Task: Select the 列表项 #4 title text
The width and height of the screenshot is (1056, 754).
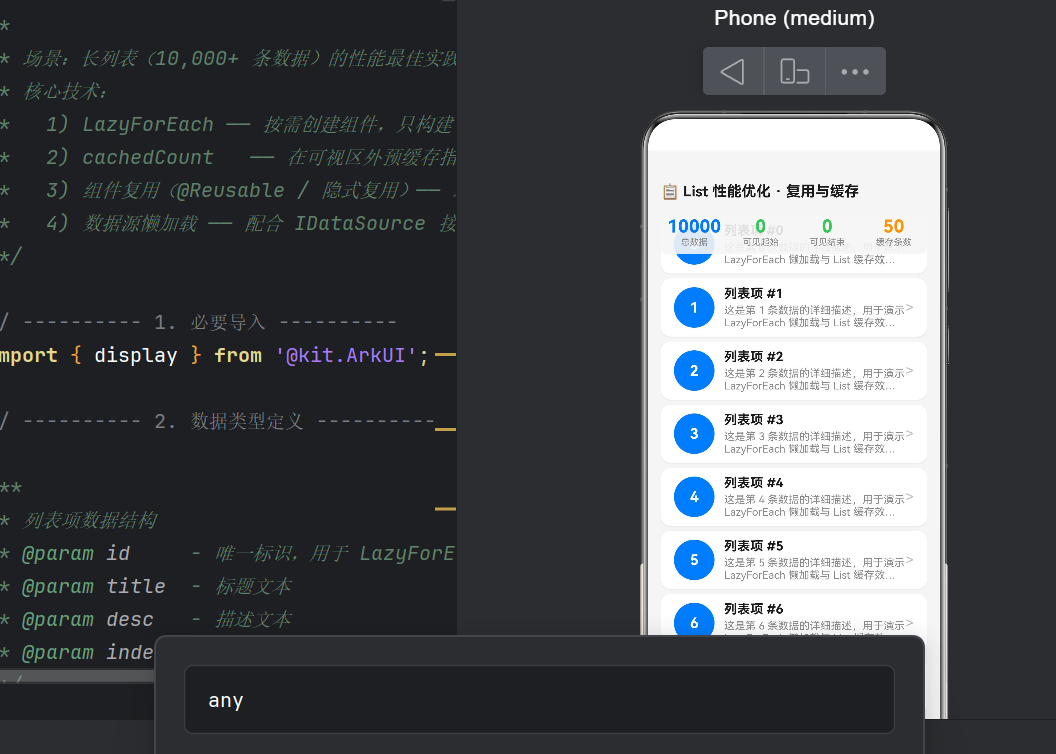Action: tap(753, 483)
